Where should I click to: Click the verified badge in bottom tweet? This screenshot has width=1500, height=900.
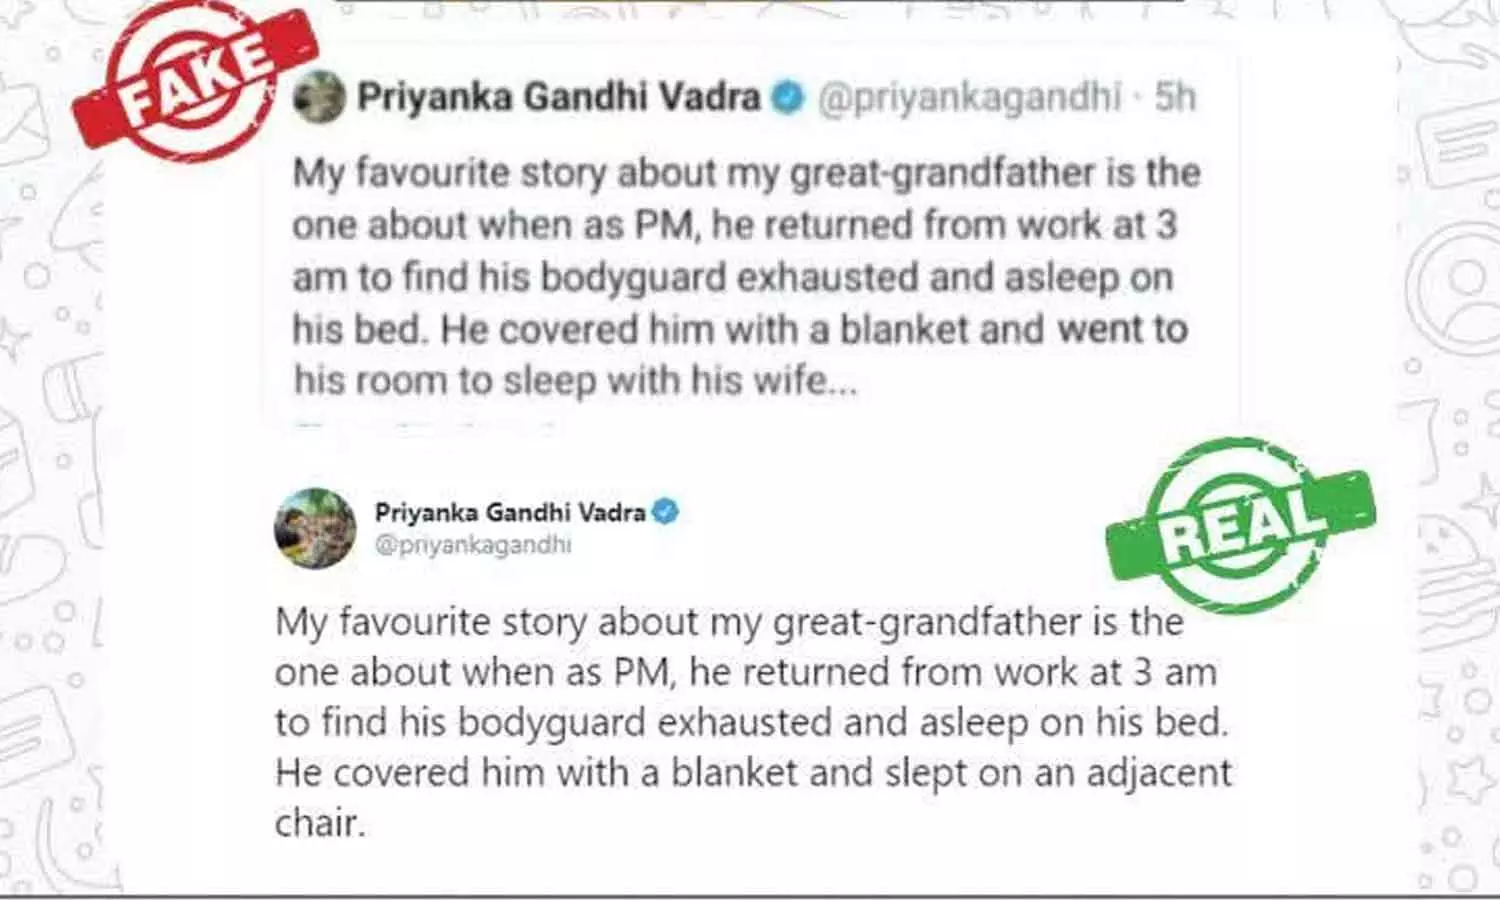(x=665, y=512)
